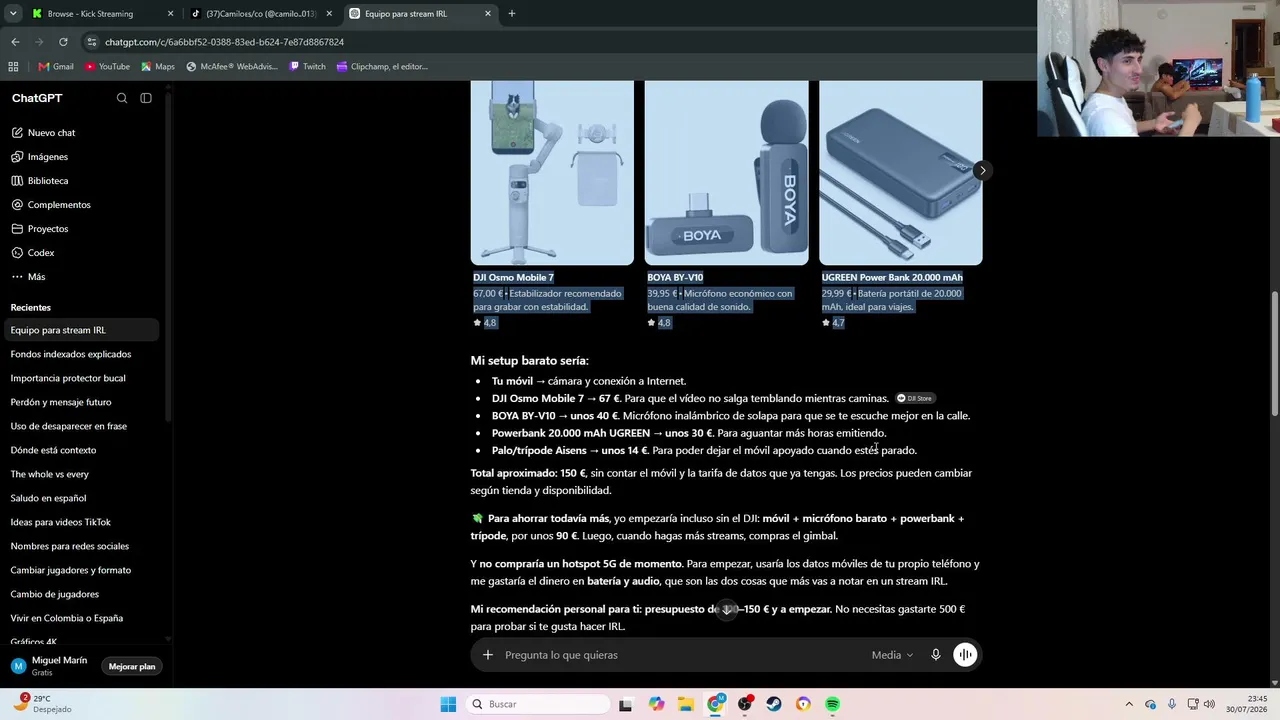Open Complementos in the sidebar
The height and width of the screenshot is (720, 1280).
tap(80, 205)
